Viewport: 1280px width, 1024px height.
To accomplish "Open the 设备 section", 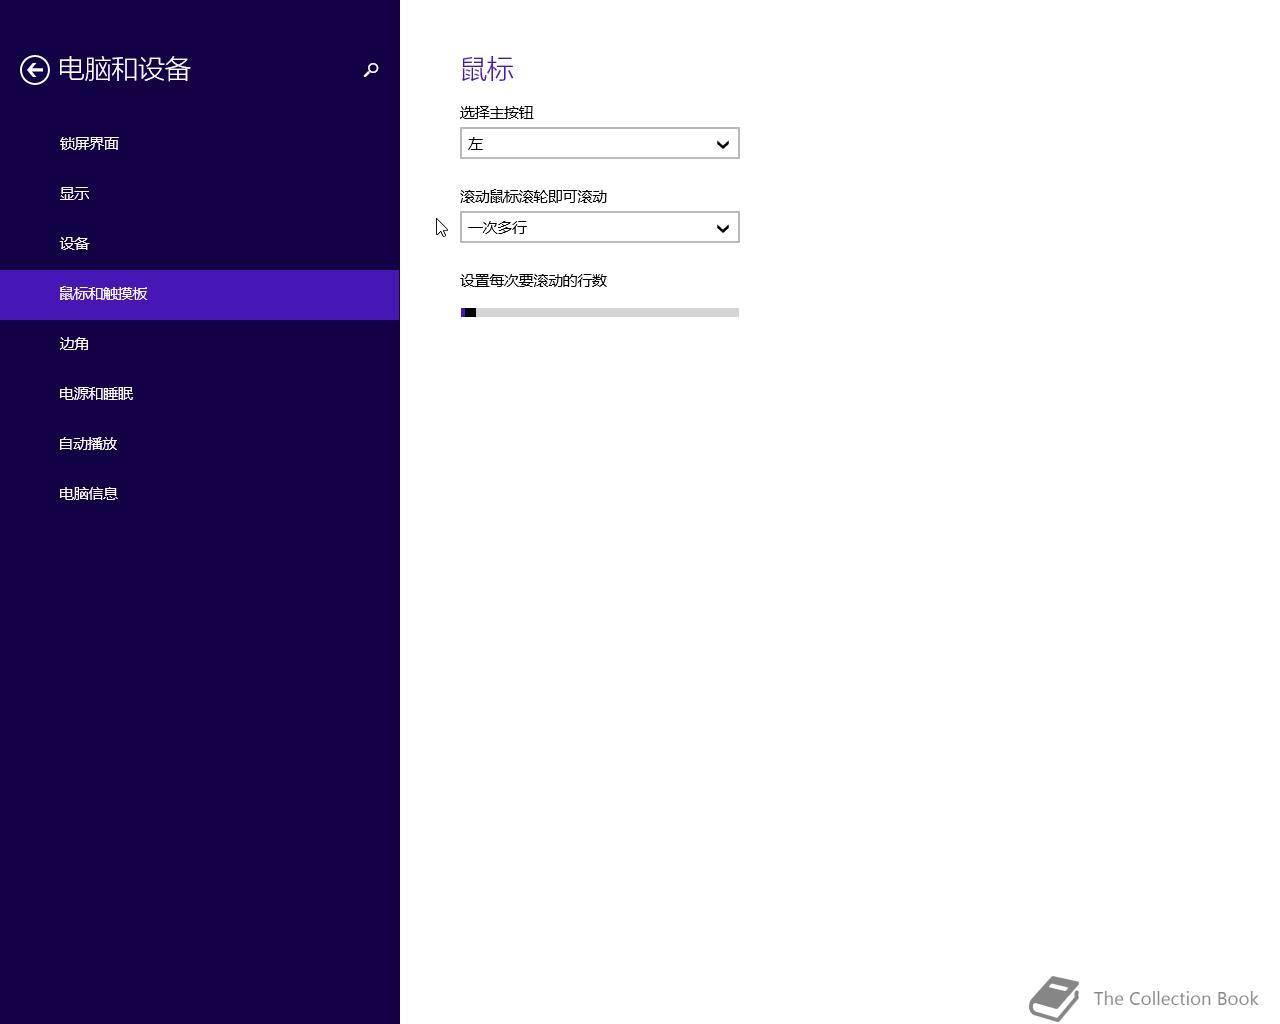I will (200, 244).
